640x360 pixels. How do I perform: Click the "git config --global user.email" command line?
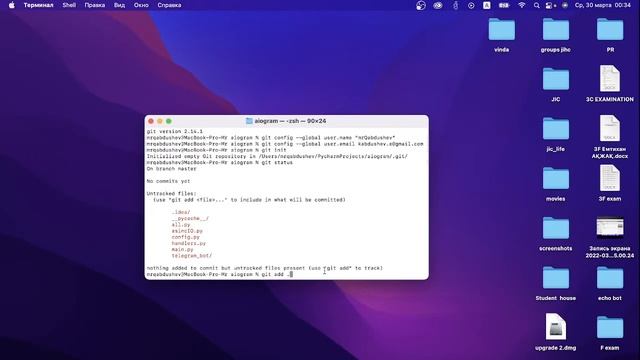[x=285, y=144]
